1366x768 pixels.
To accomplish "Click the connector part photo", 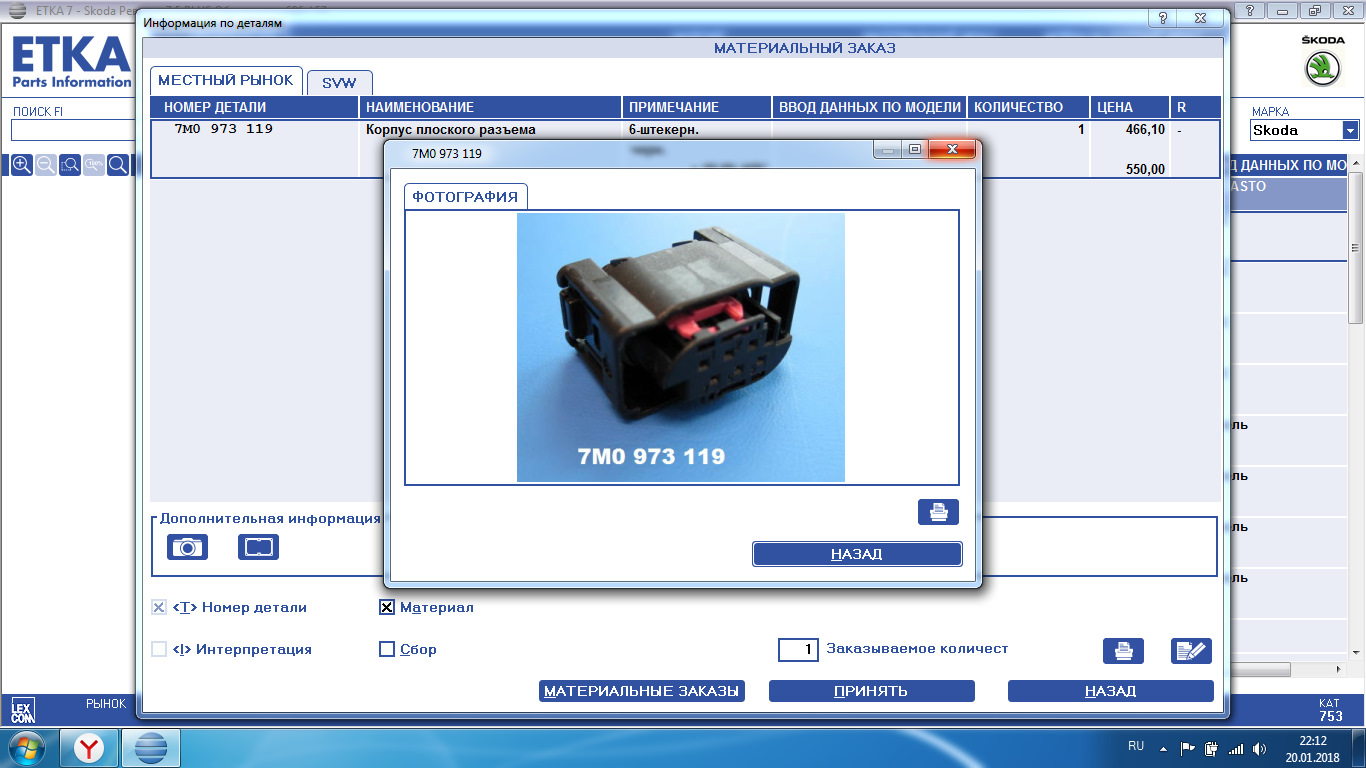I will (680, 347).
